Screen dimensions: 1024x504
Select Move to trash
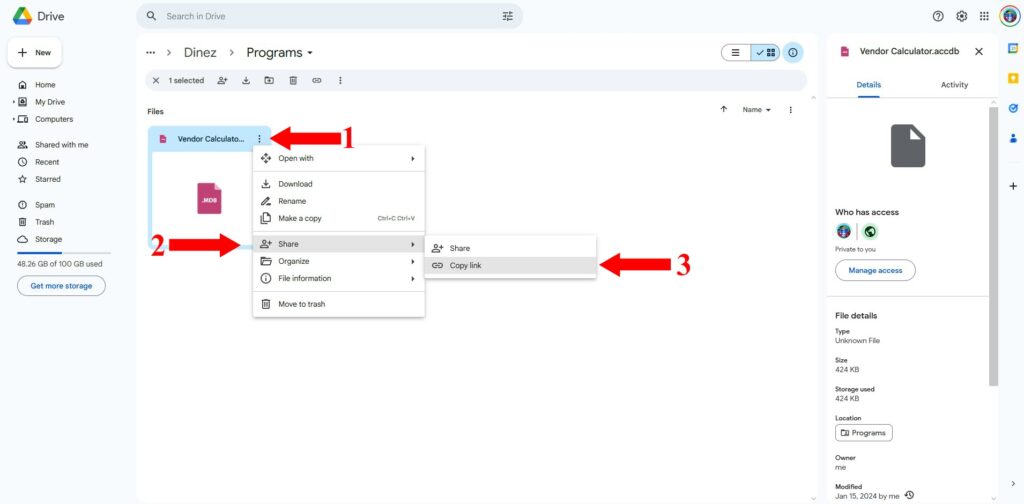338,304
